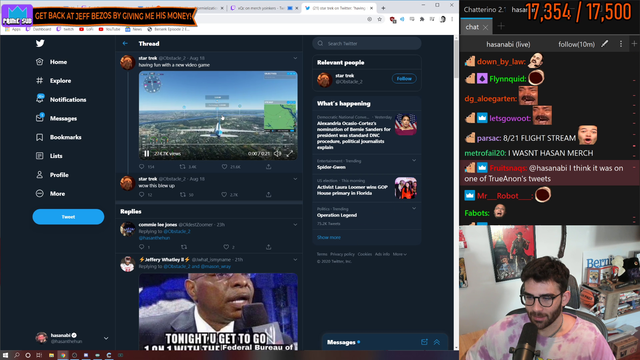
Task: Open Explore in Twitter sidebar
Action: (53, 81)
